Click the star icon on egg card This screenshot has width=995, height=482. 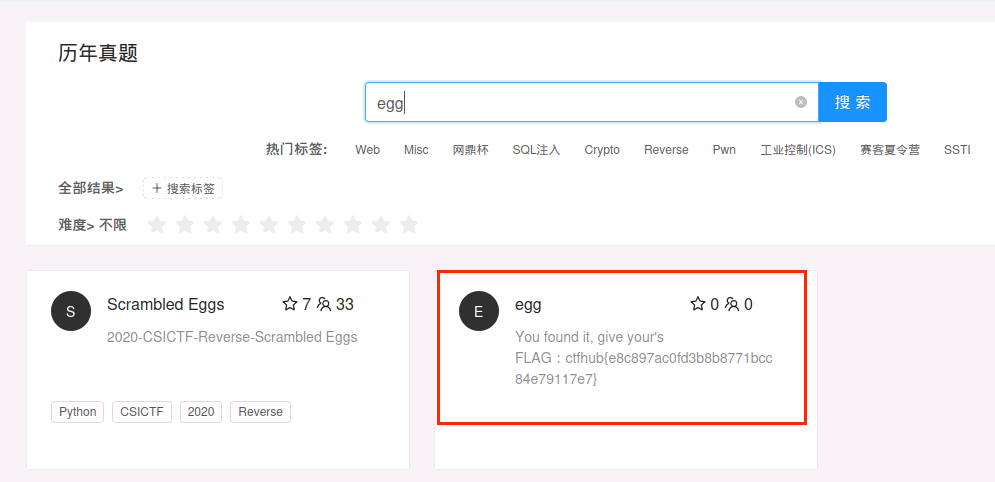click(698, 304)
